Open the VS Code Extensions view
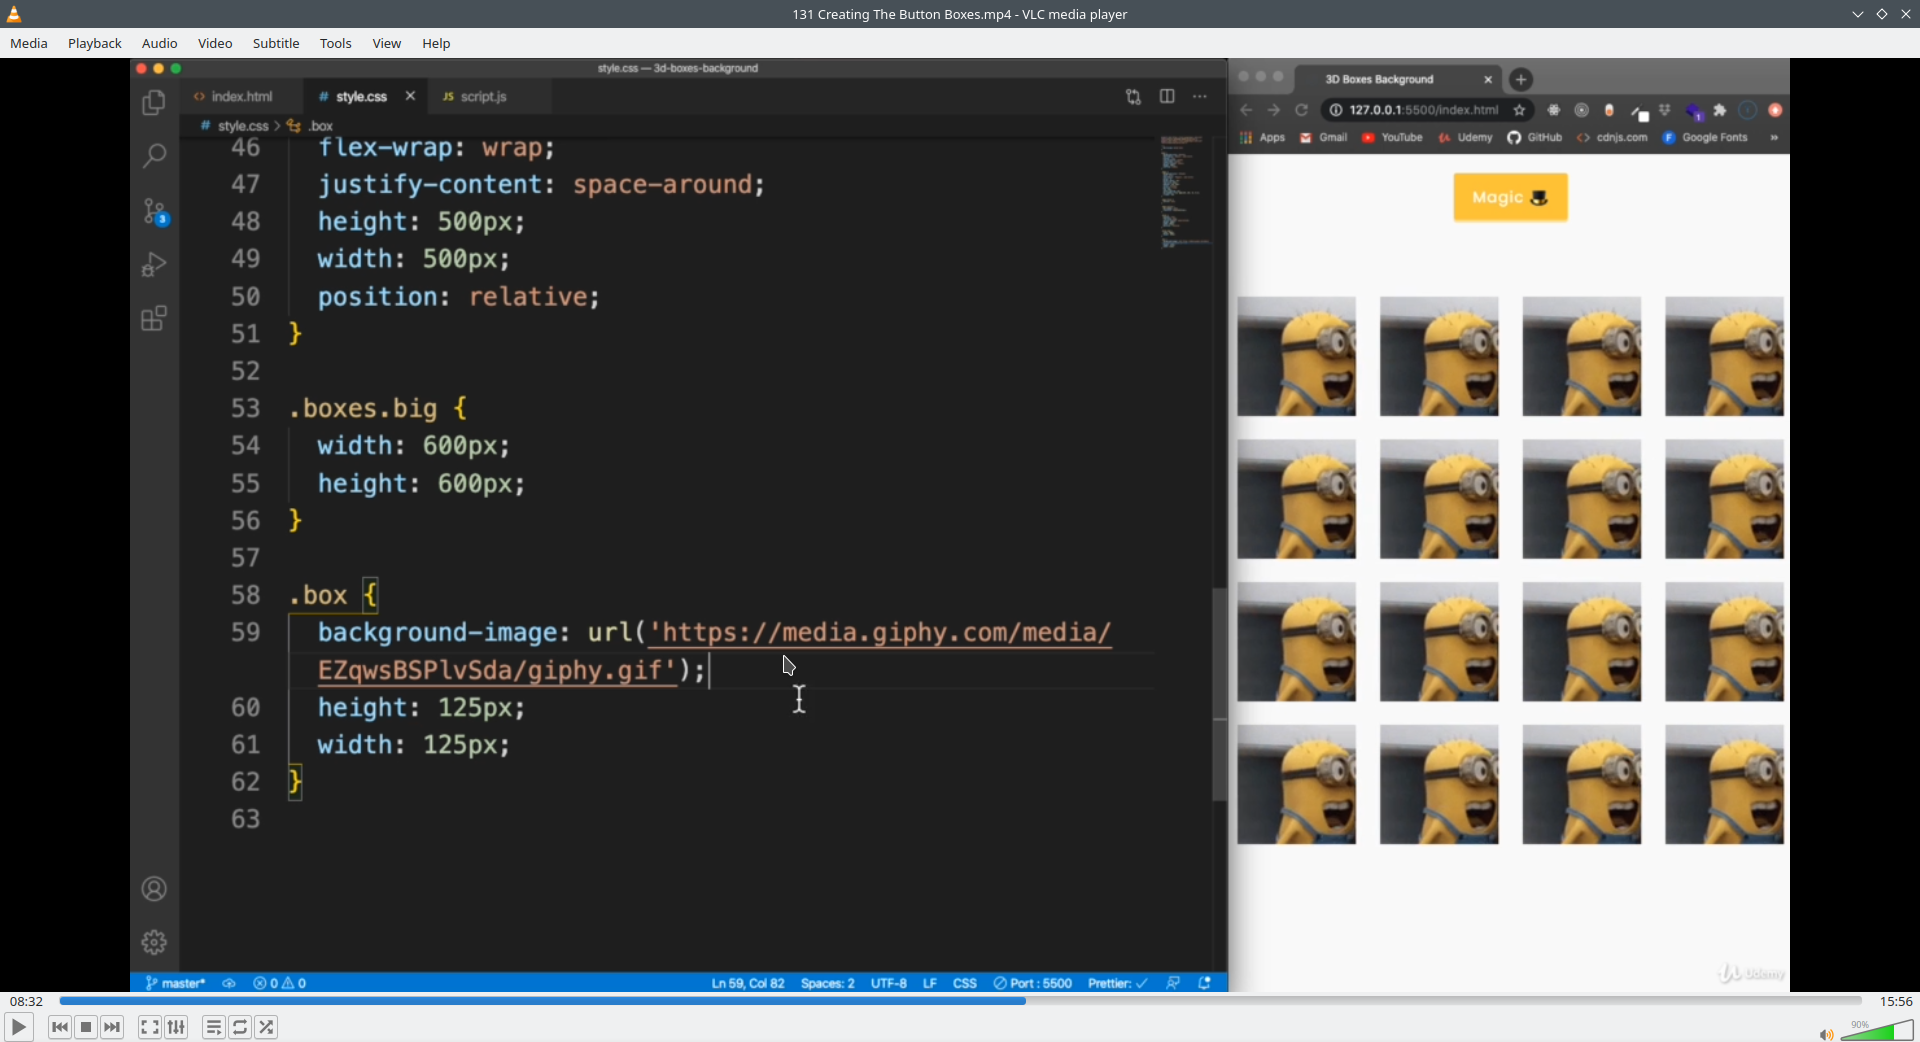1920x1042 pixels. coord(154,319)
